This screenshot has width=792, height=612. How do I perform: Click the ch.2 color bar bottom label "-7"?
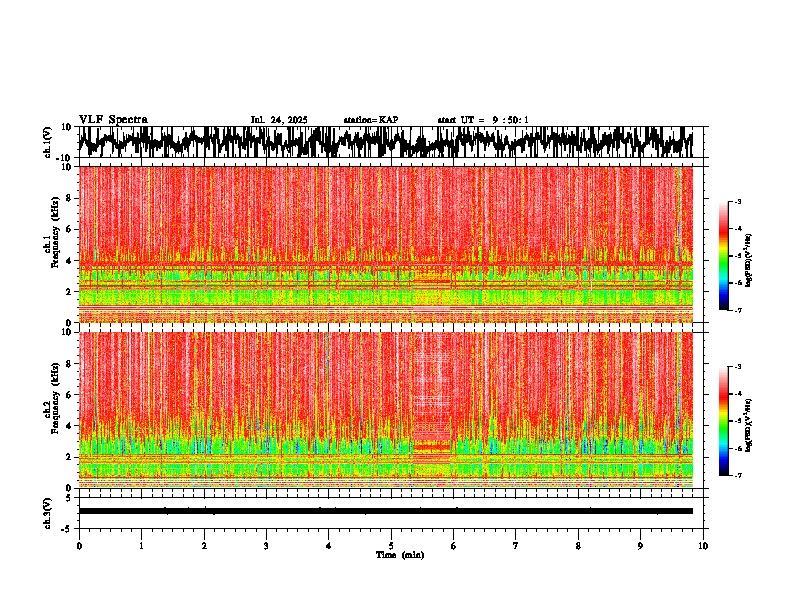tap(737, 475)
